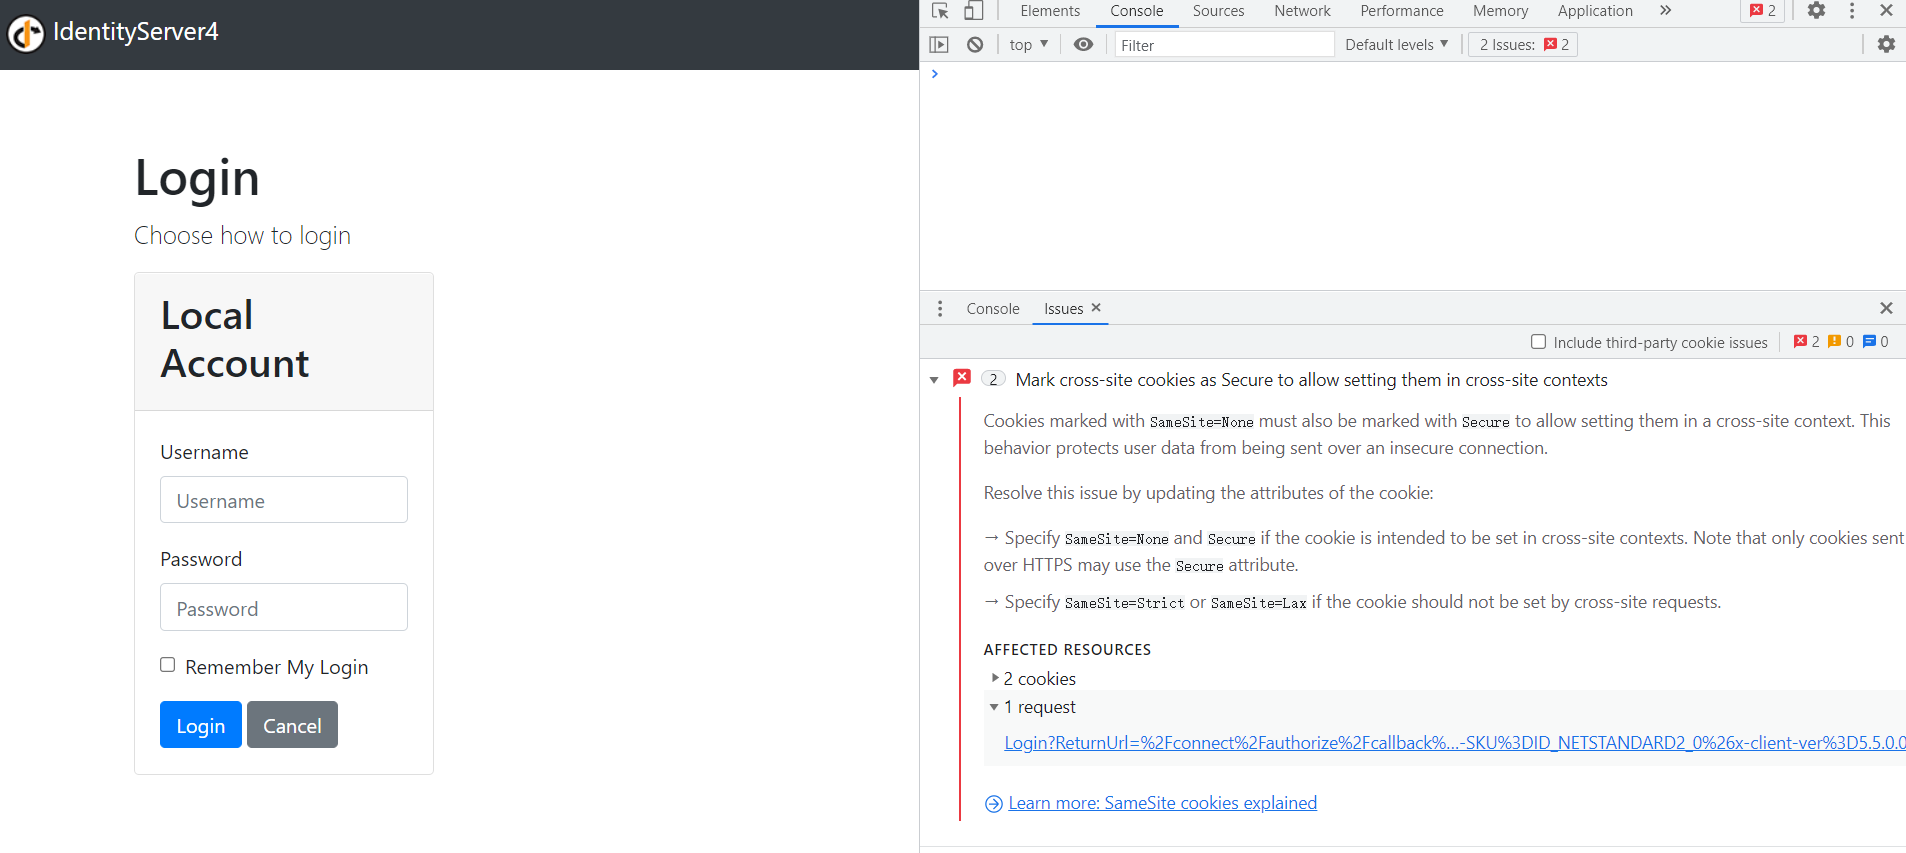This screenshot has width=1906, height=853.
Task: Collapse the 1 request resource list
Action: 994,707
